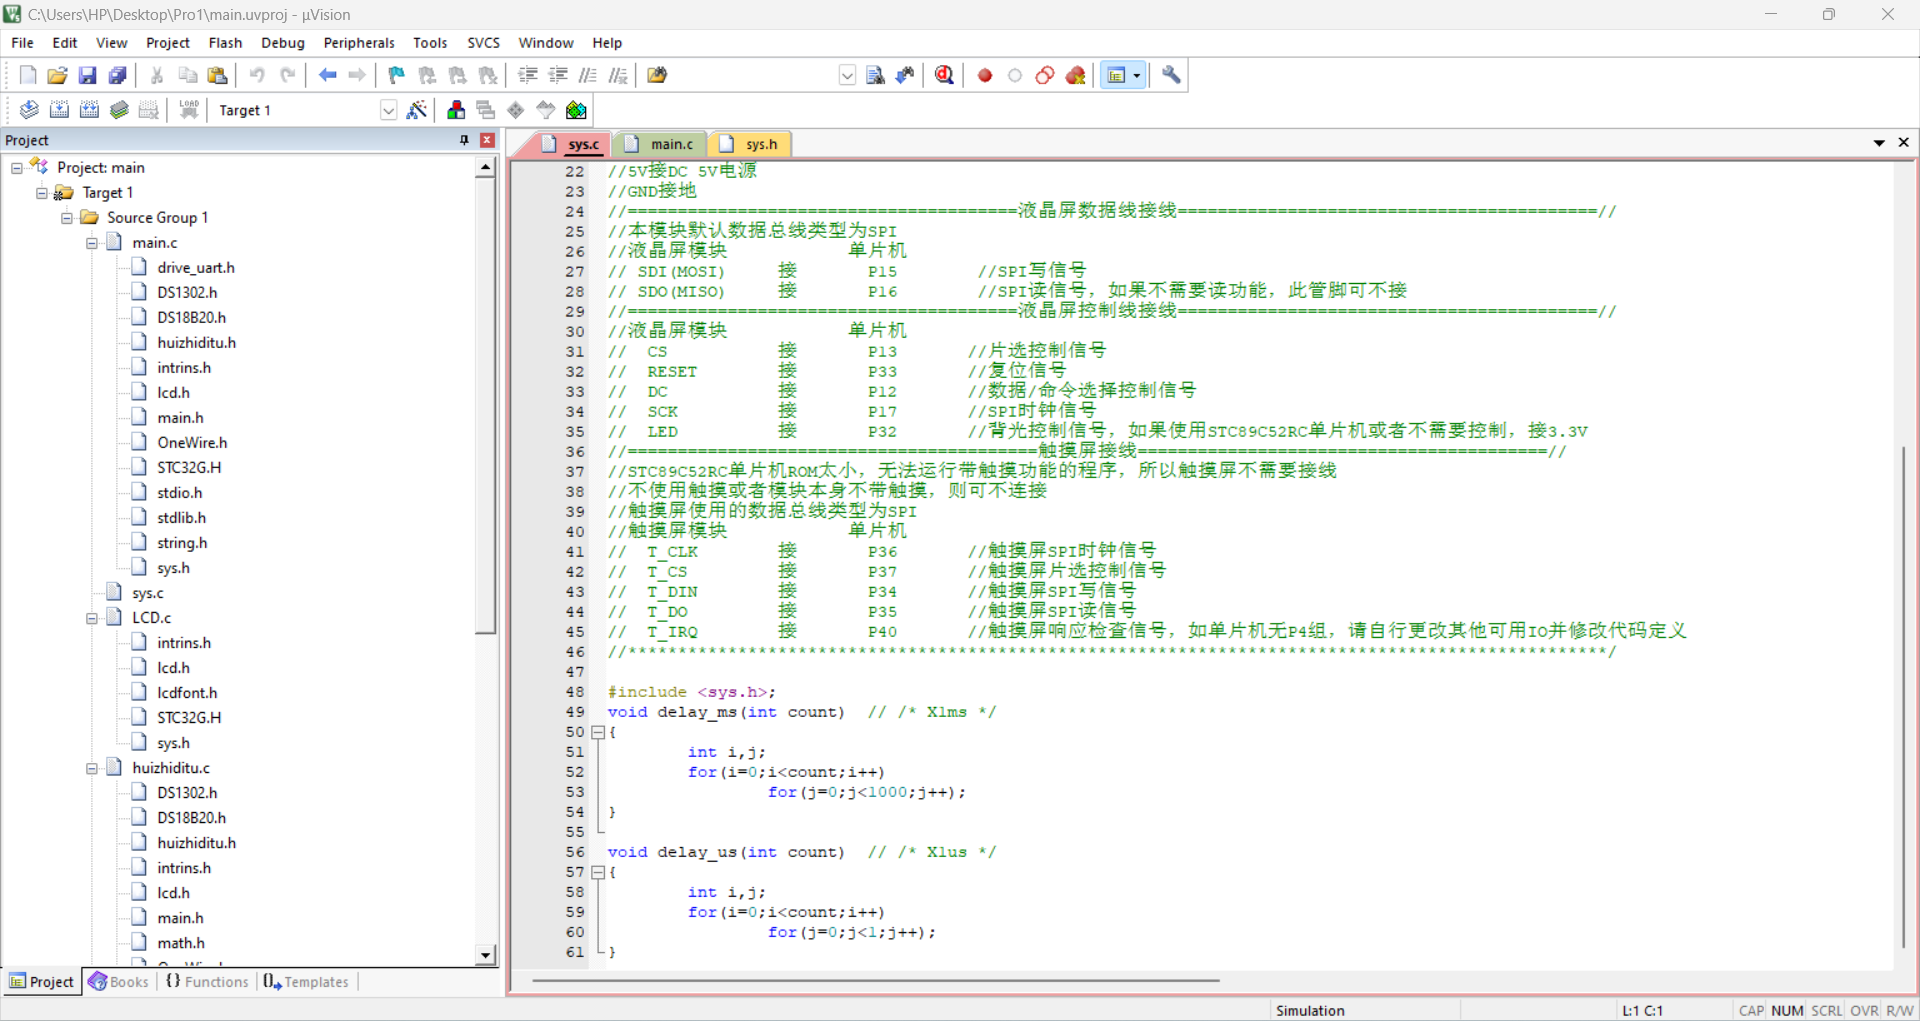Click the editor vertical scrollbar thumb
This screenshot has width=1920, height=1021.
[x=1903, y=696]
